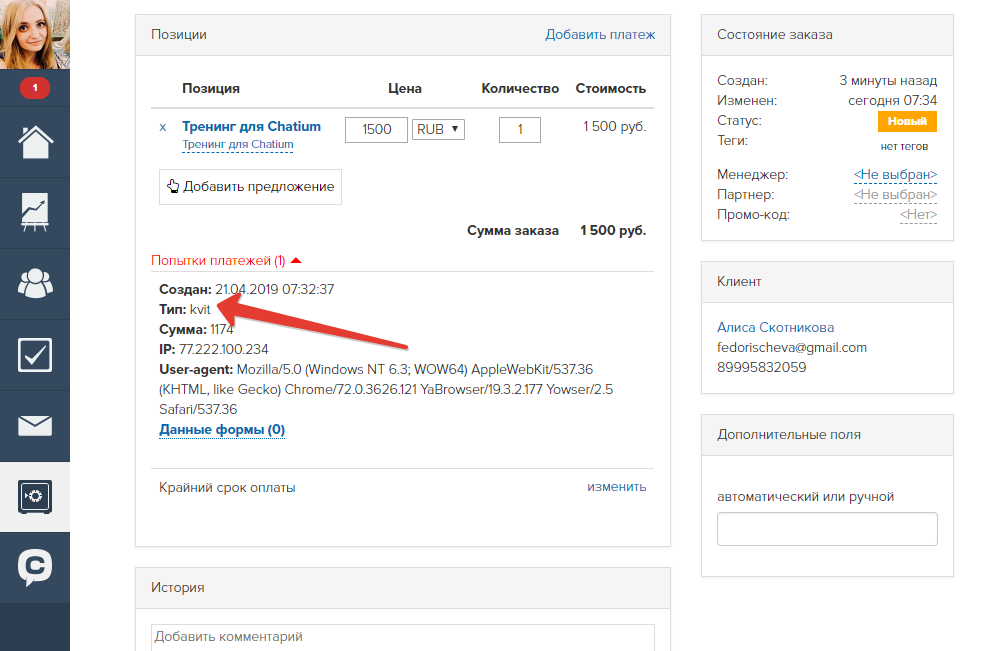Click the История section header

[403, 587]
